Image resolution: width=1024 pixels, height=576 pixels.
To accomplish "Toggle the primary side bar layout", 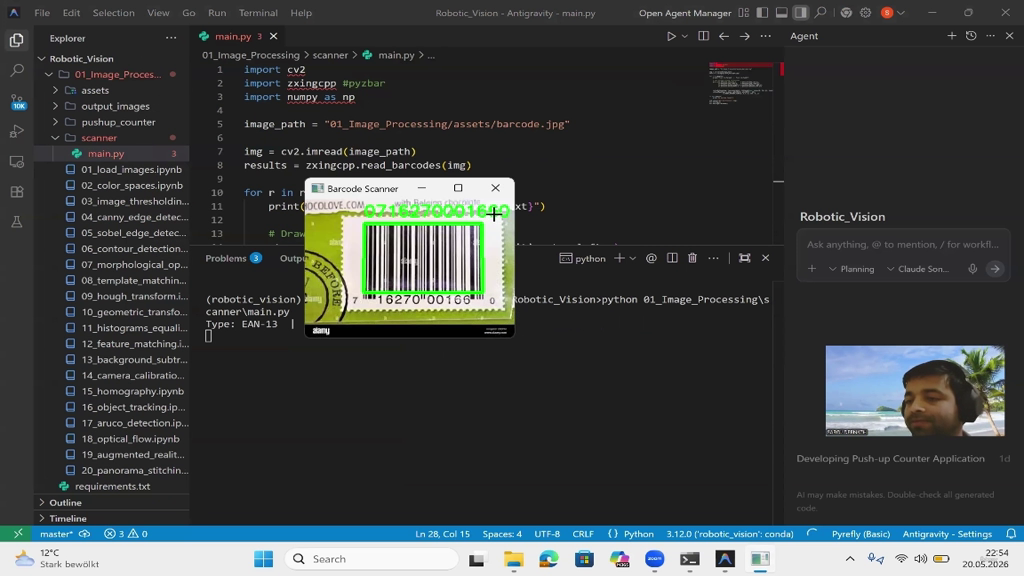I will click(762, 12).
